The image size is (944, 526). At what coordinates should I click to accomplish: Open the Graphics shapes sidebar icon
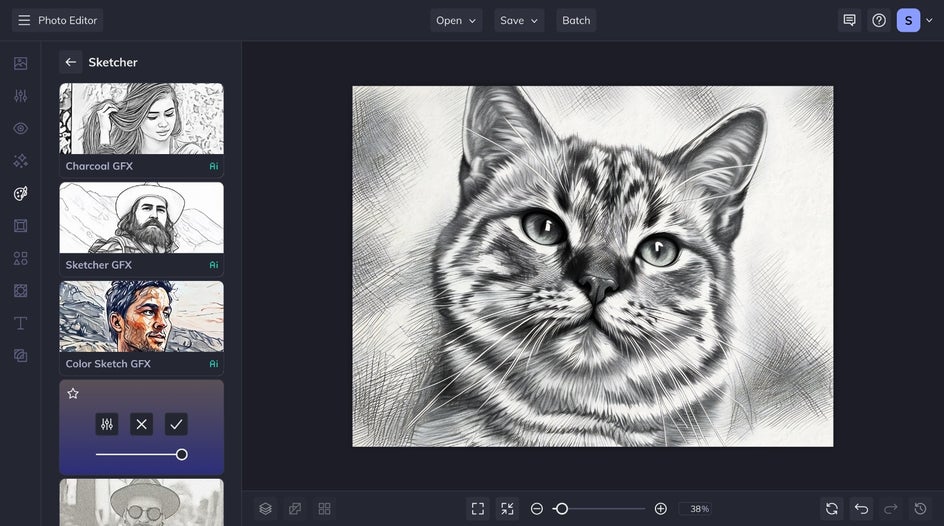pyautogui.click(x=20, y=258)
